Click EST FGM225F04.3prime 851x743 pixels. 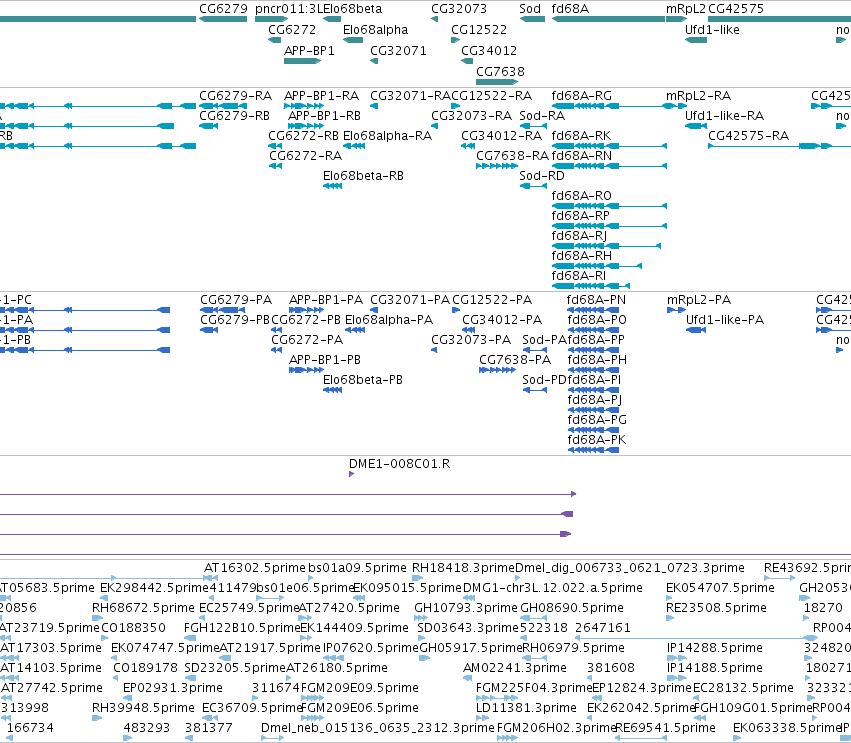pyautogui.click(x=534, y=688)
